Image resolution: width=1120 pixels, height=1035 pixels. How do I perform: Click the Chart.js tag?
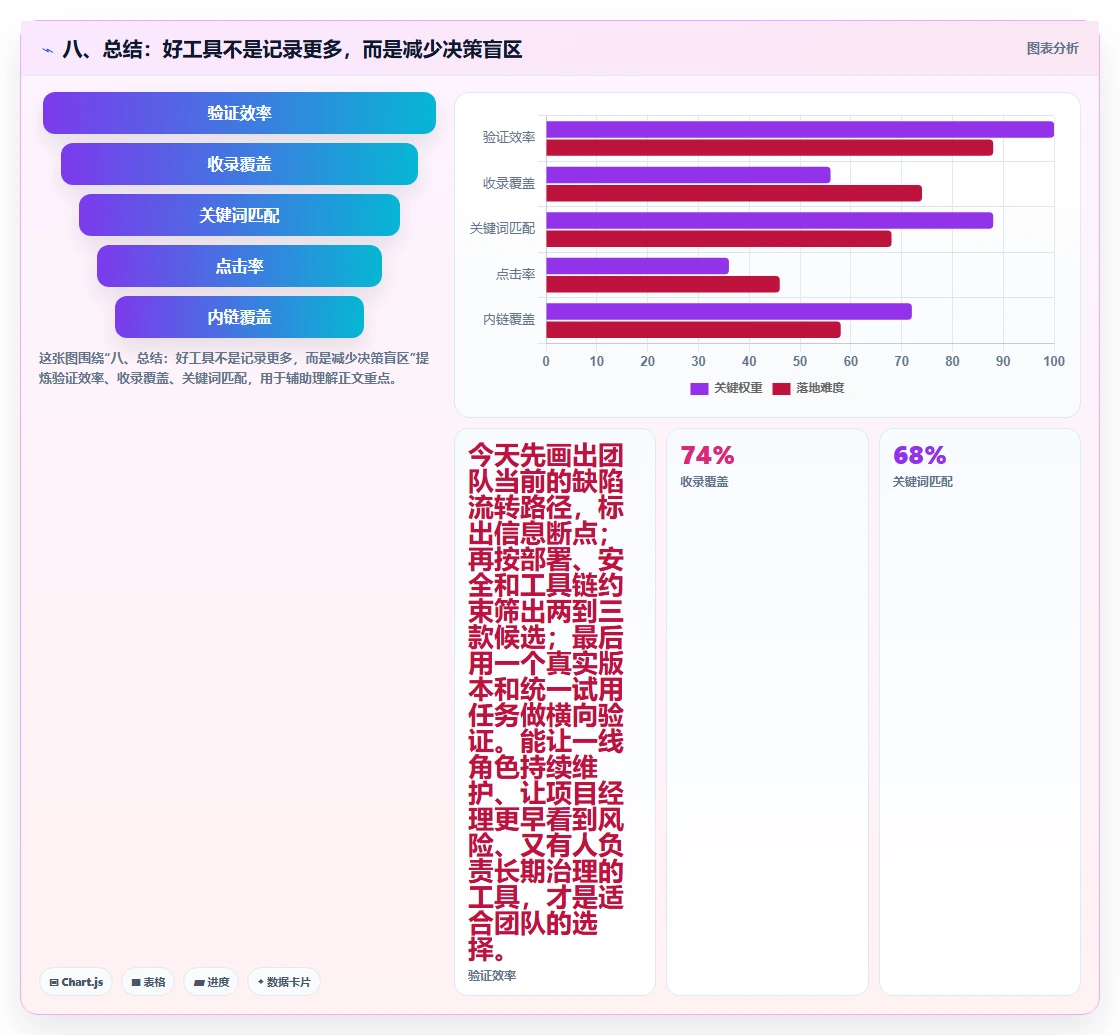point(76,982)
